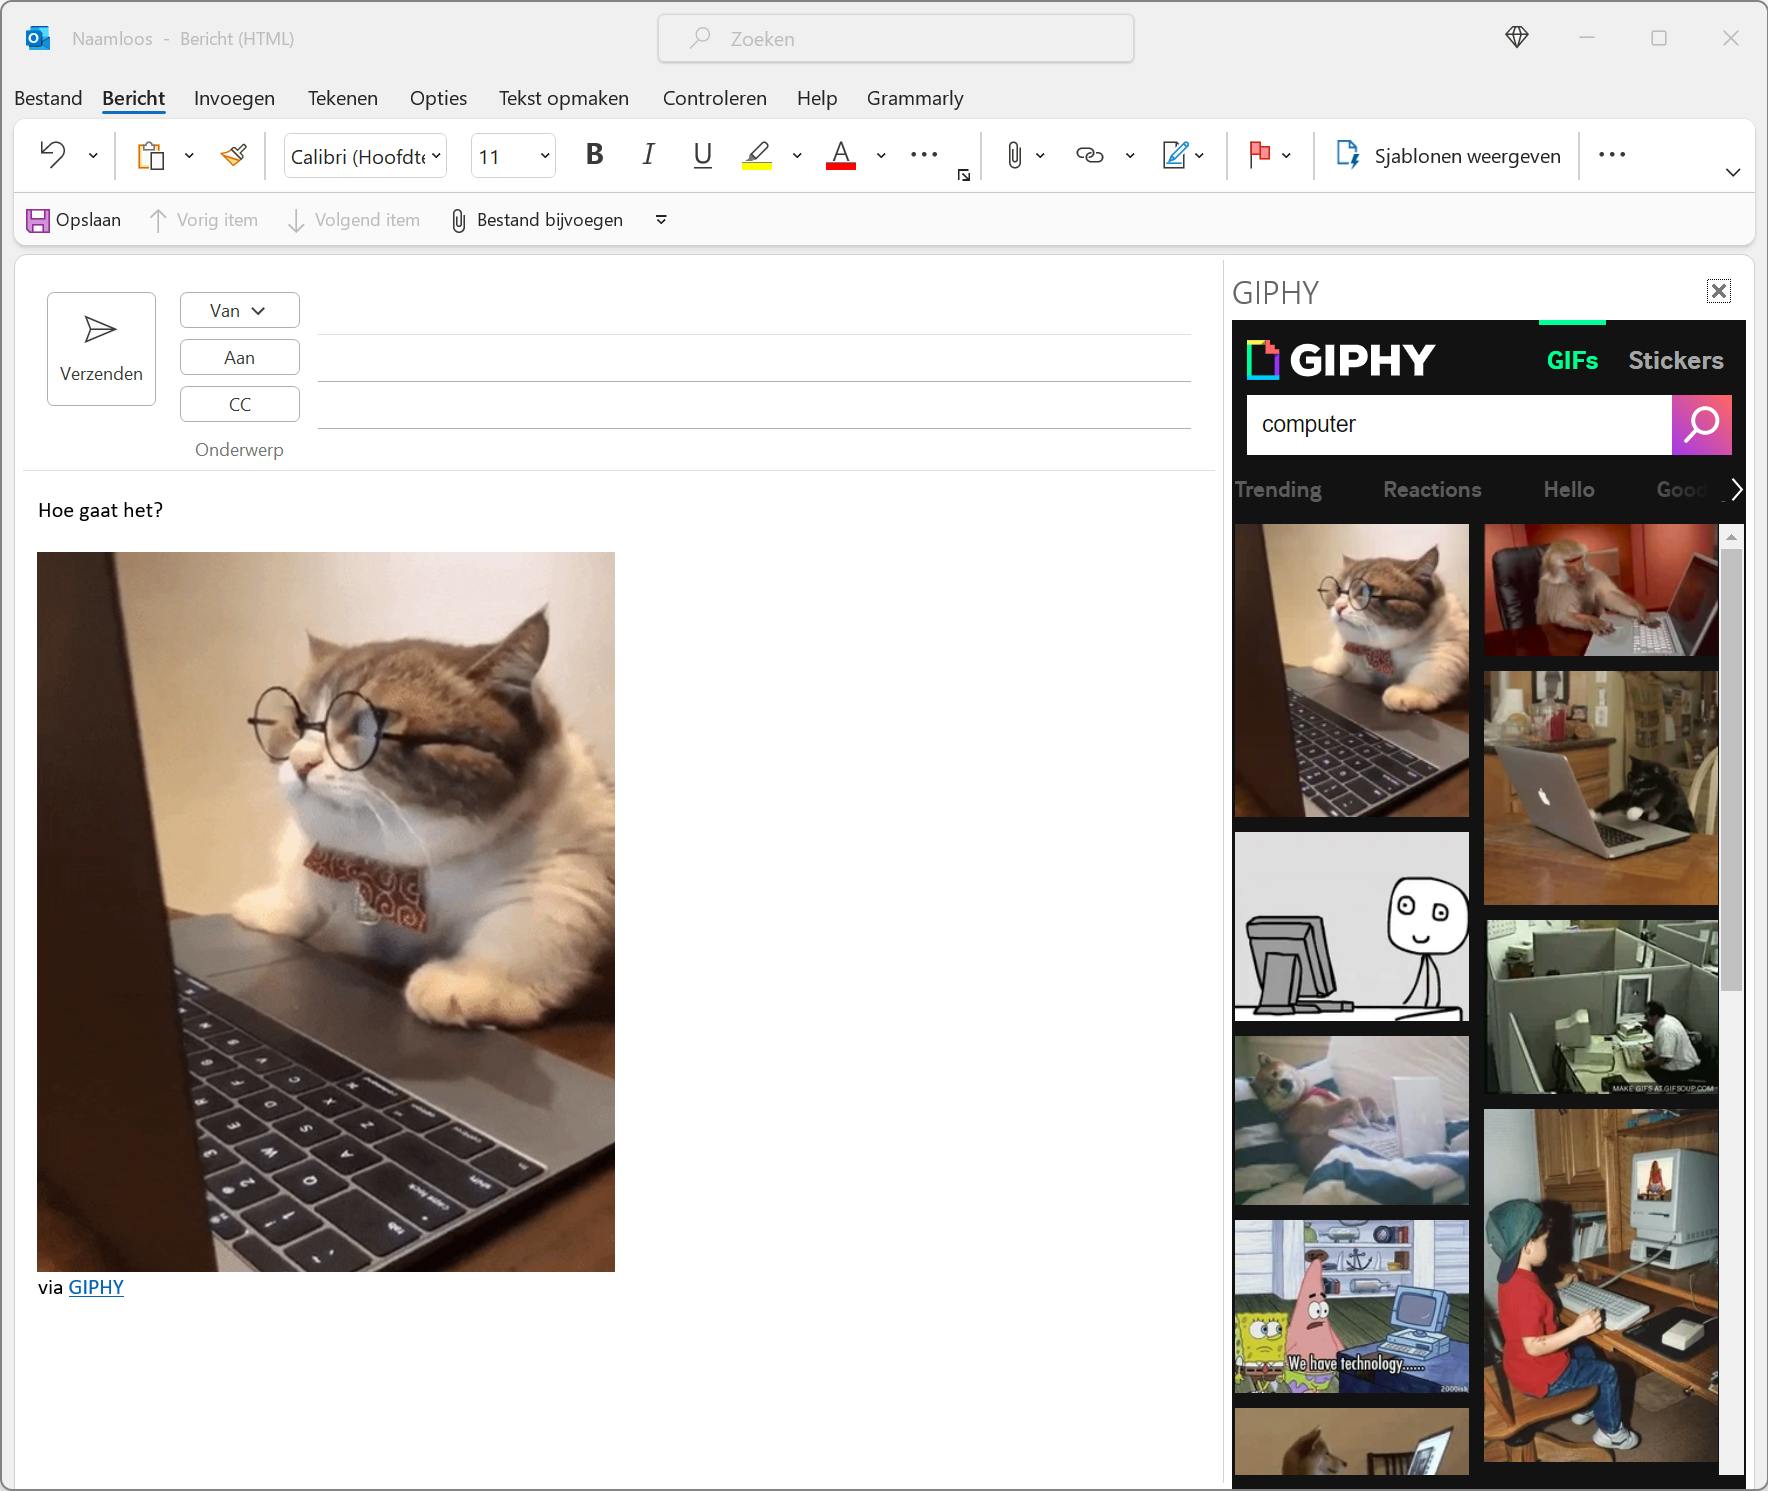This screenshot has width=1768, height=1491.
Task: Select the Trending category
Action: 1278,489
